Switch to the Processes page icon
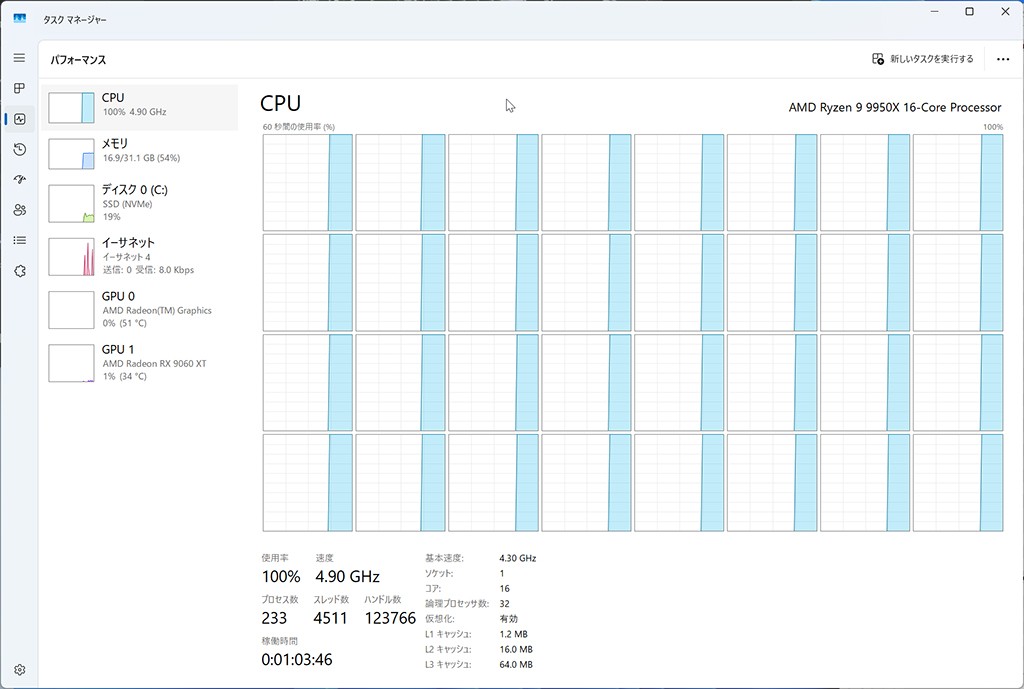This screenshot has width=1024, height=689. click(19, 89)
